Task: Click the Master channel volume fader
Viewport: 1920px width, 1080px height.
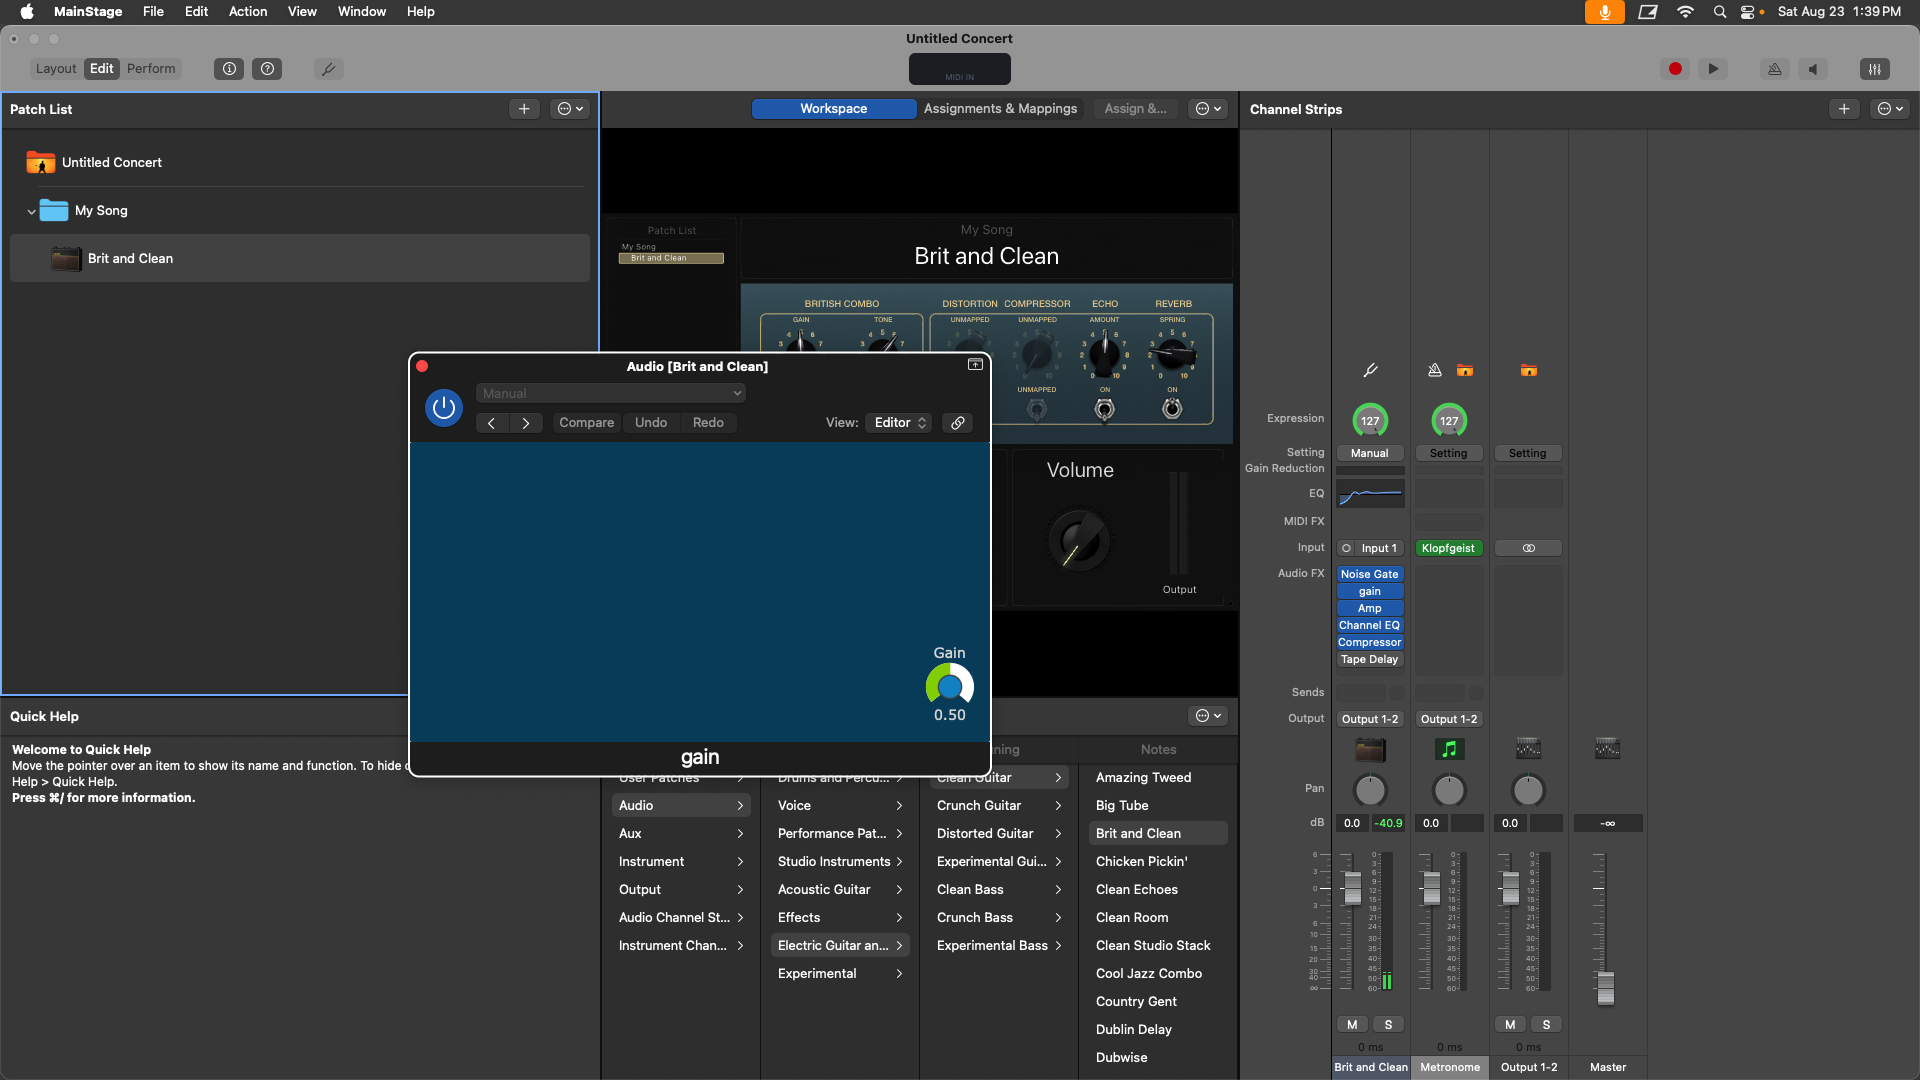Action: coord(1605,988)
